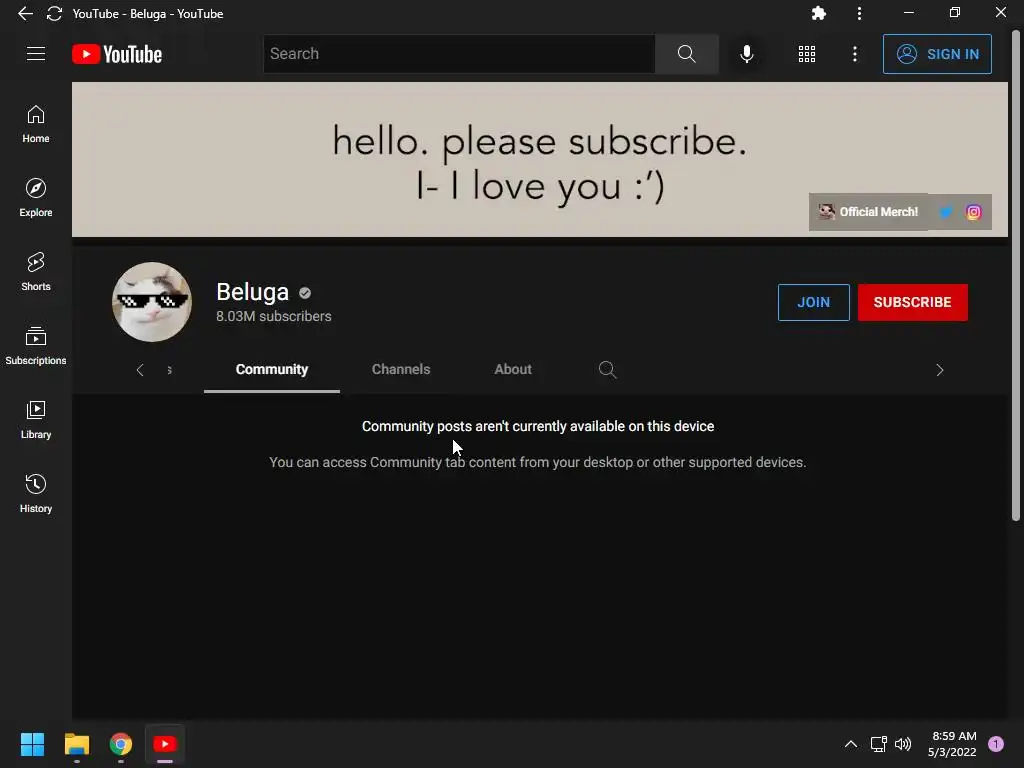Open the clock showing 8:59 AM
1024x768 pixels.
tap(952, 744)
